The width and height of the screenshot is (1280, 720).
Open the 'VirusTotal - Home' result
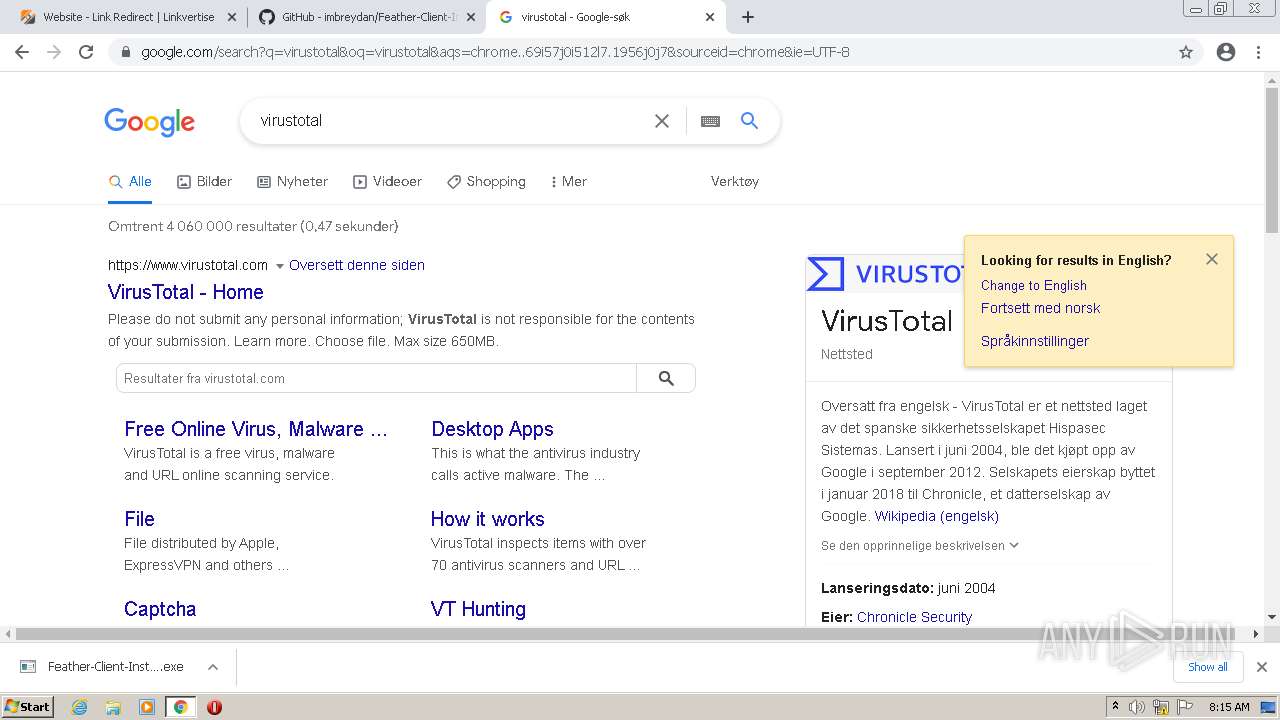tap(186, 292)
